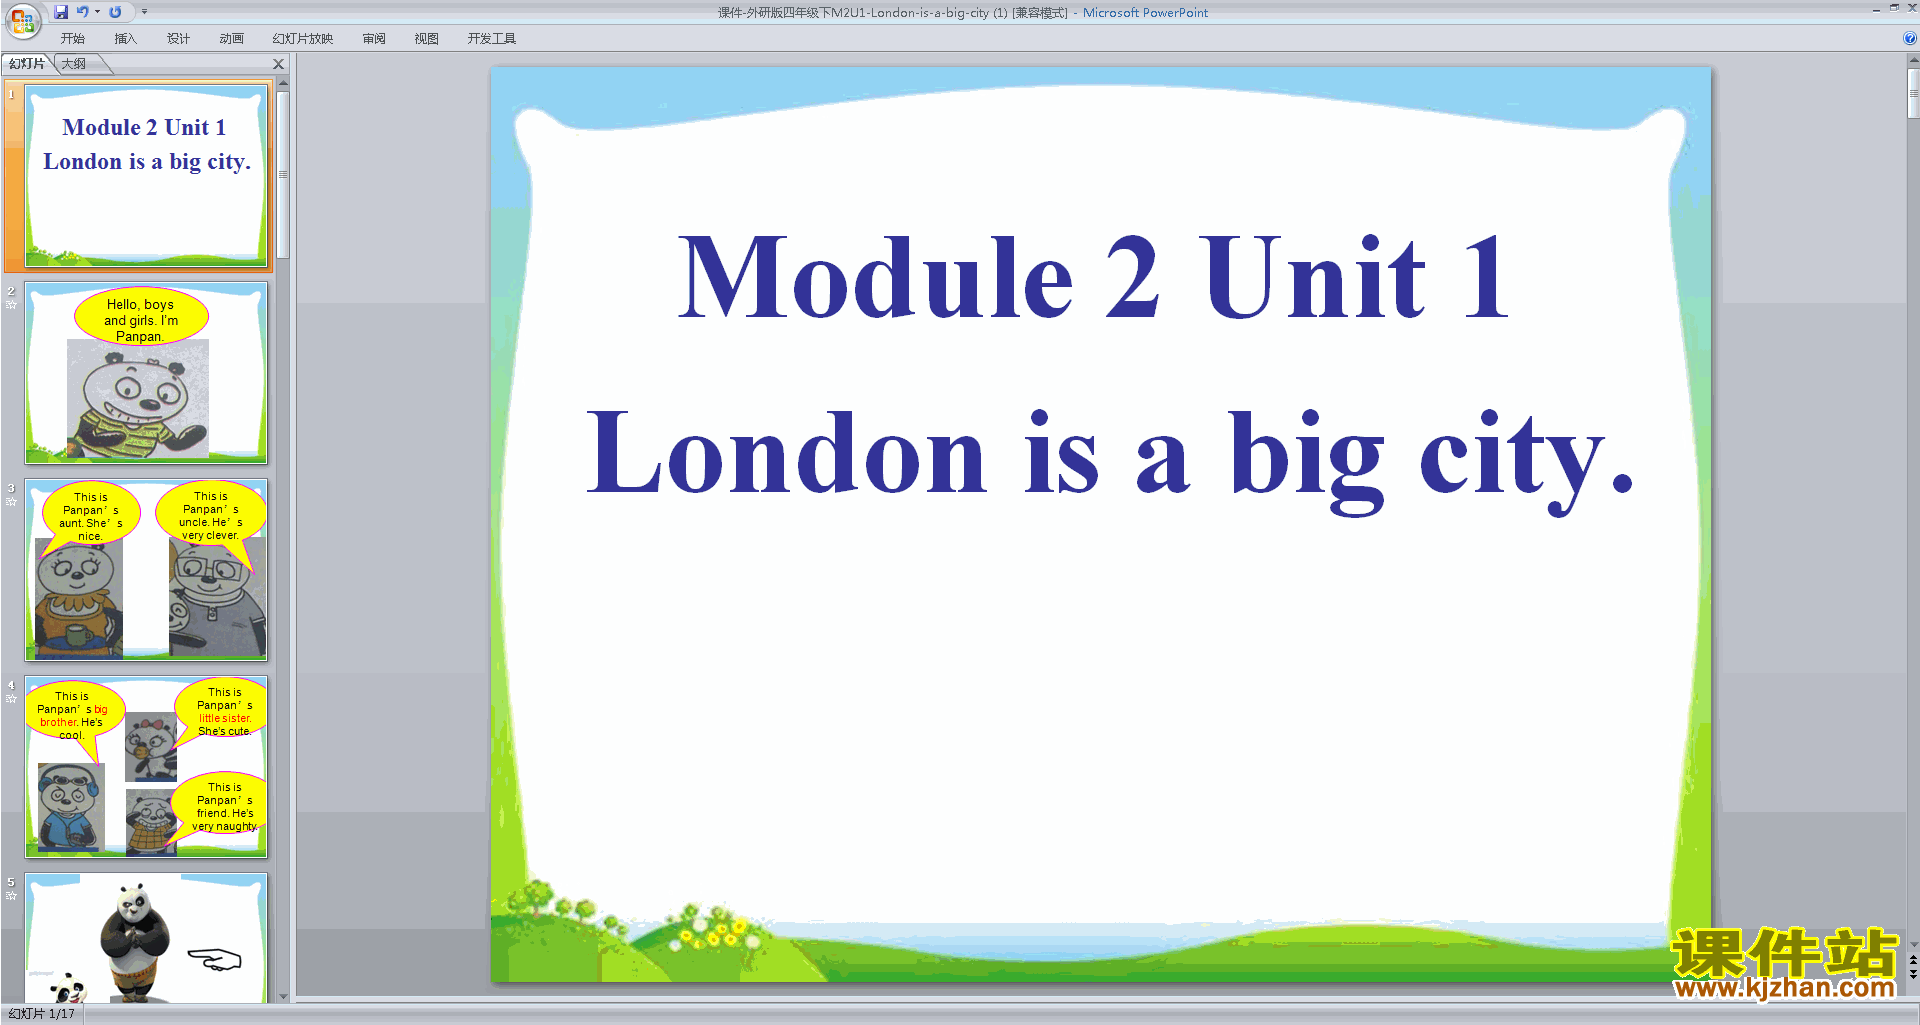Select slide 4 thumbnail with big brother
1920x1025 pixels.
pyautogui.click(x=146, y=767)
